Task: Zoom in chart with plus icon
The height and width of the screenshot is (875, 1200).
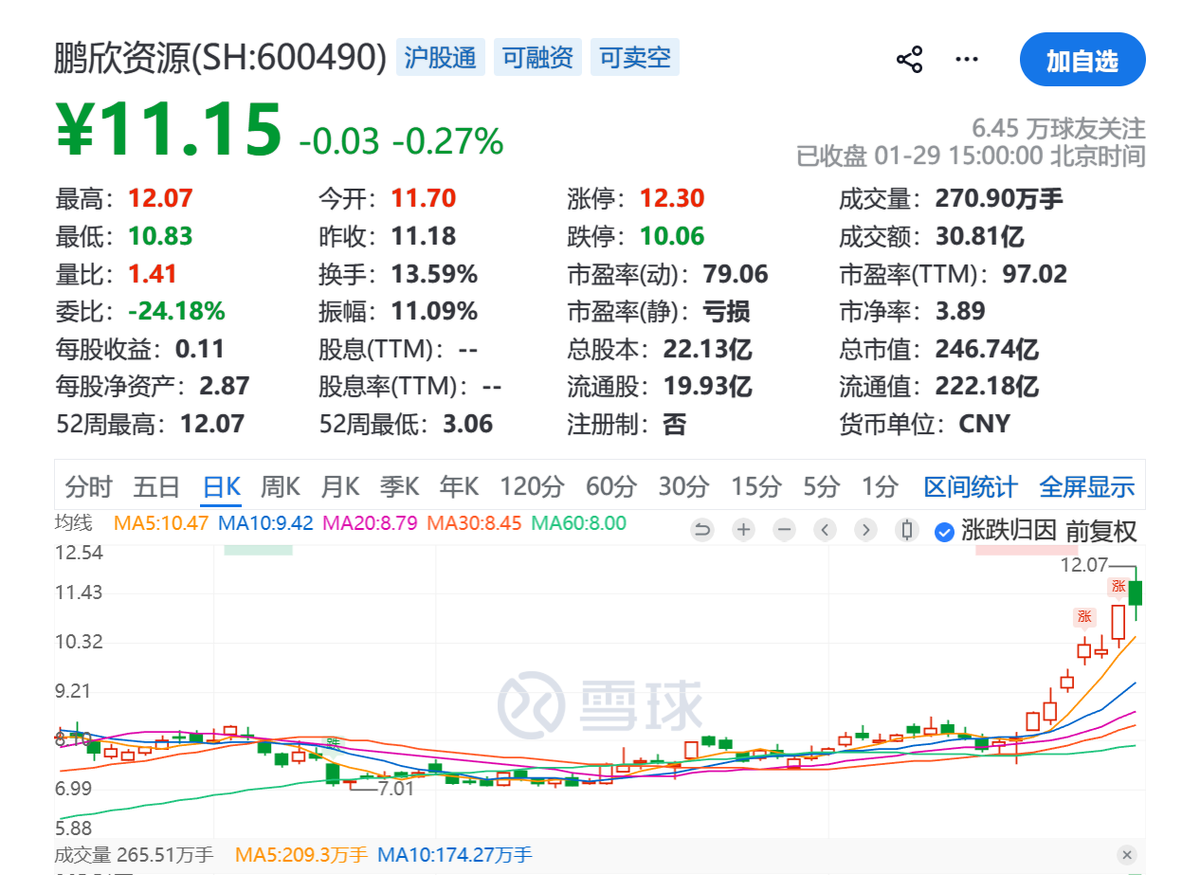Action: tap(743, 530)
